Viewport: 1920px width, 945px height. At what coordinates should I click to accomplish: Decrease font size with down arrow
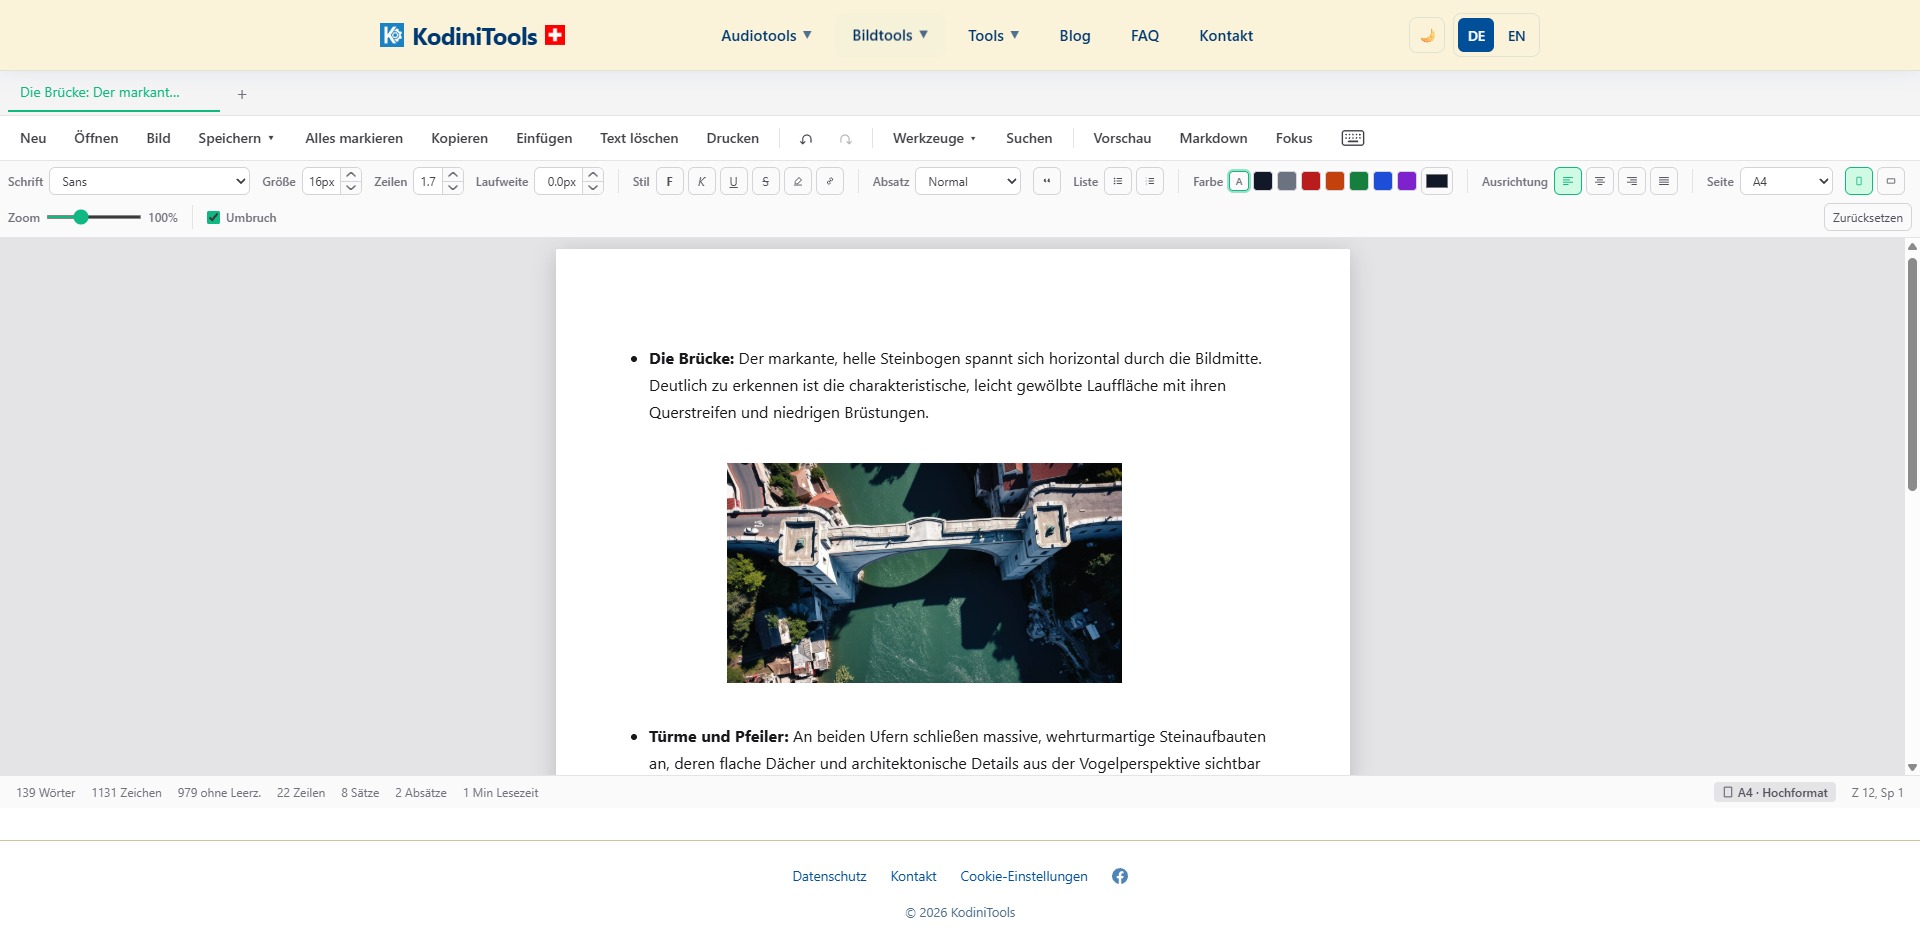(x=351, y=188)
